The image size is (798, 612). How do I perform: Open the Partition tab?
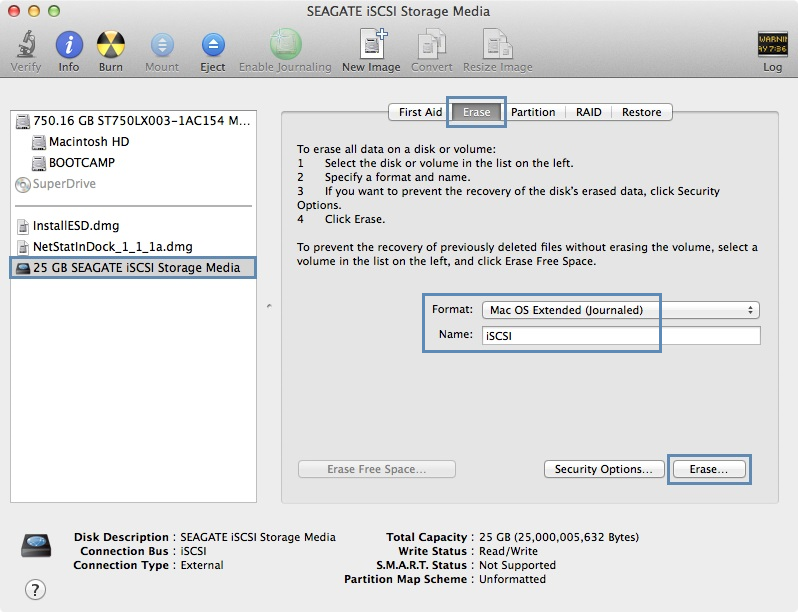click(533, 112)
